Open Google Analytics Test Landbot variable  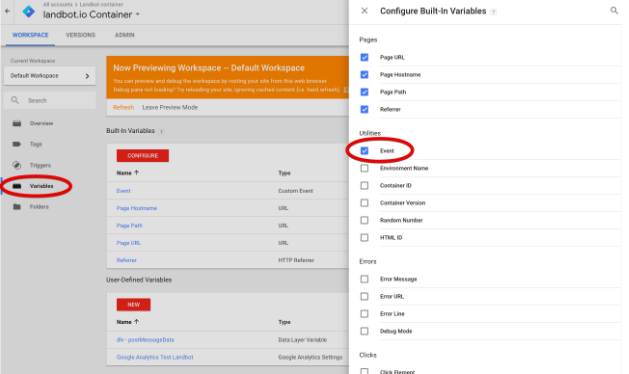[155, 357]
